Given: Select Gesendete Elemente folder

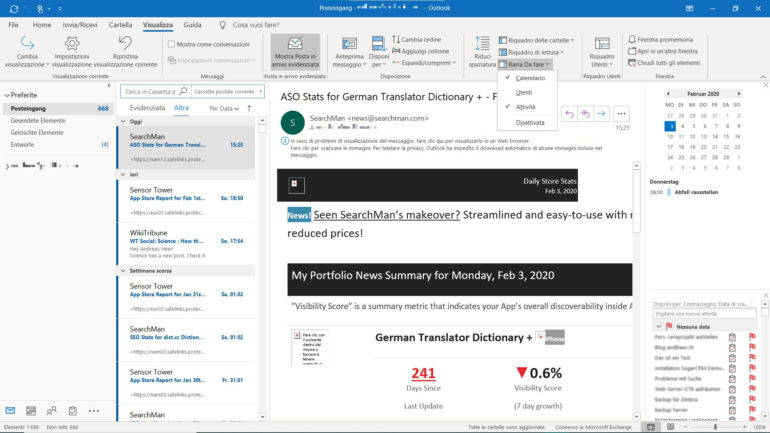Looking at the screenshot, I should point(38,121).
